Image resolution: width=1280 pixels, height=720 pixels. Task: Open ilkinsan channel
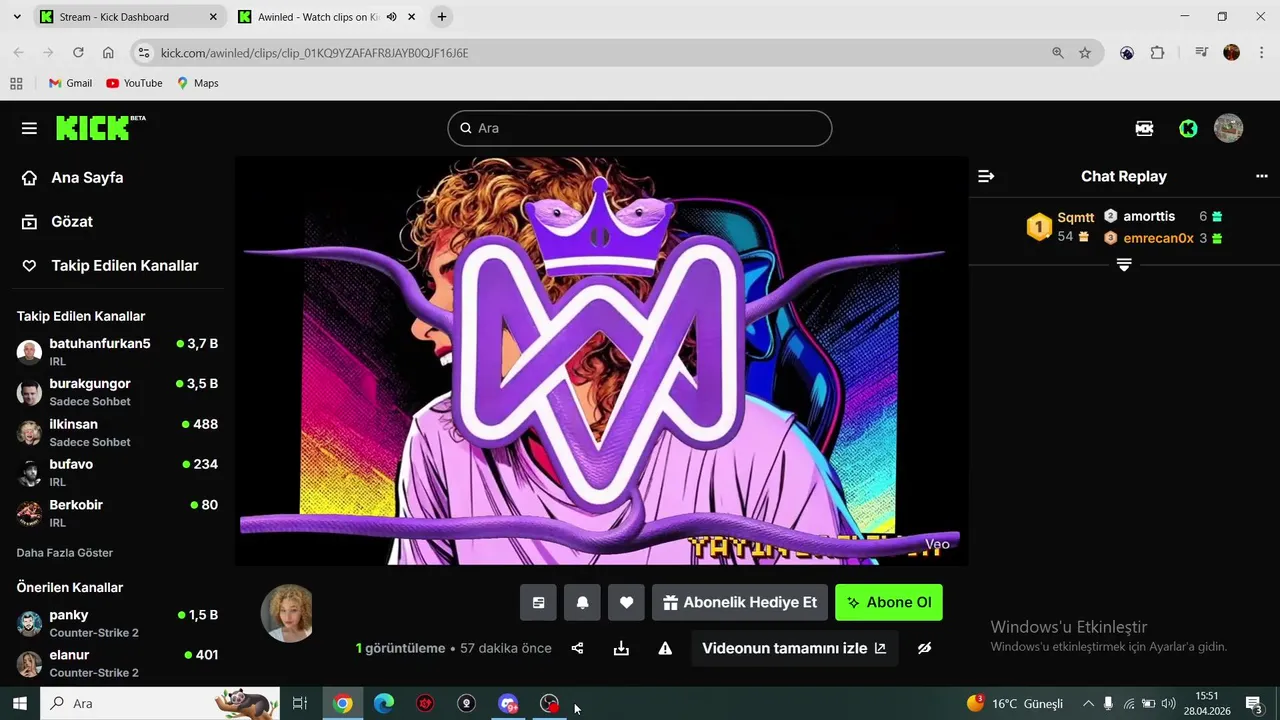pyautogui.click(x=117, y=433)
